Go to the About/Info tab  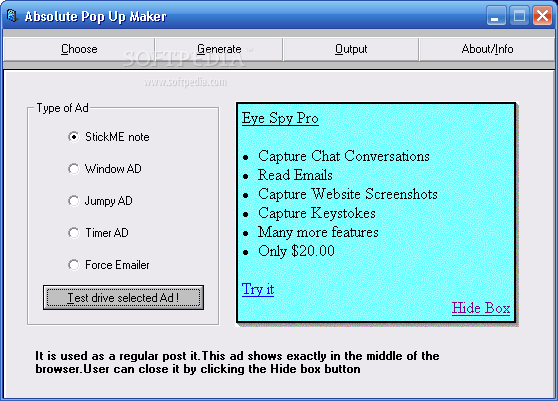[487, 49]
